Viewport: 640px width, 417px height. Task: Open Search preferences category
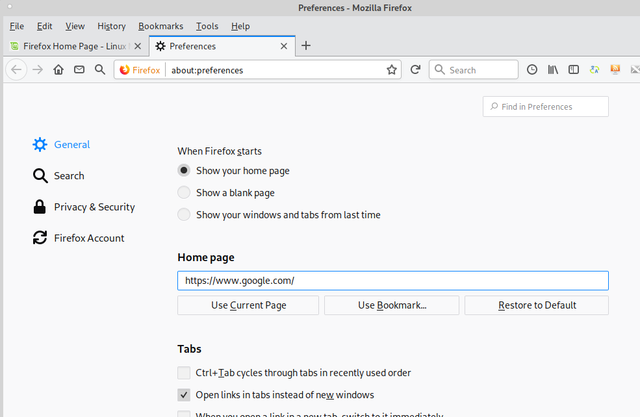(58, 176)
